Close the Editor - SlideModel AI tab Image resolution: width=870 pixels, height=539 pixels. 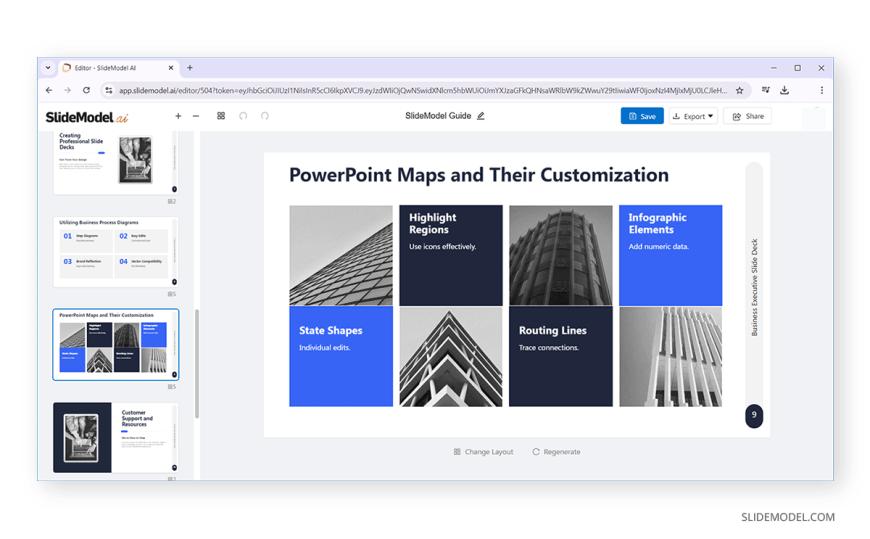click(171, 68)
